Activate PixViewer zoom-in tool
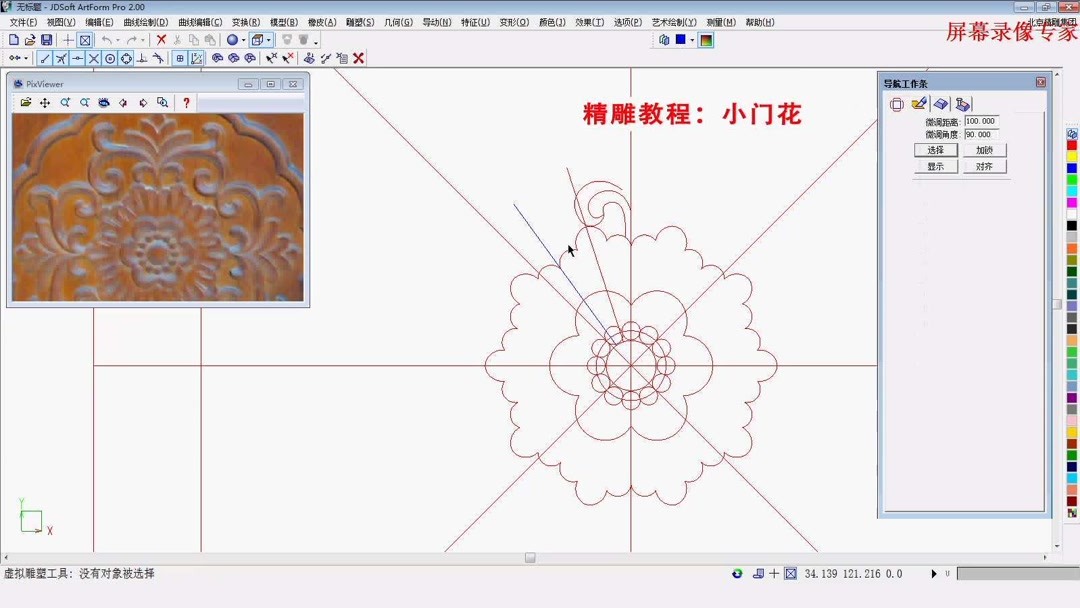 65,102
